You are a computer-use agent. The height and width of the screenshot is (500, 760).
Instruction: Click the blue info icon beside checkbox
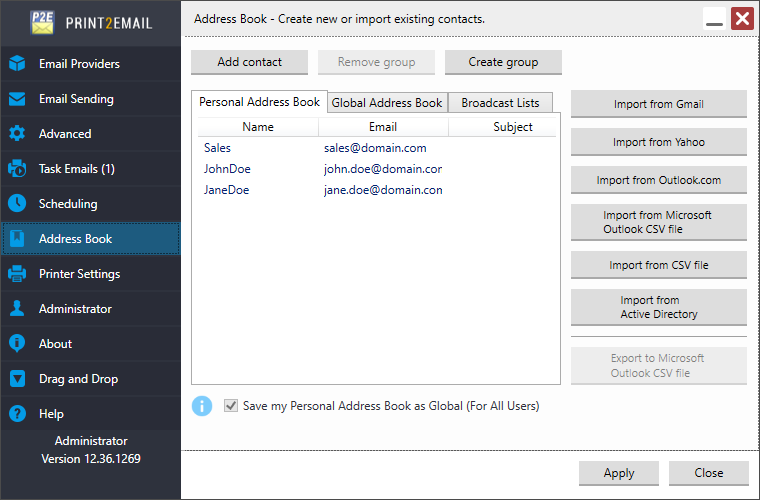click(202, 406)
